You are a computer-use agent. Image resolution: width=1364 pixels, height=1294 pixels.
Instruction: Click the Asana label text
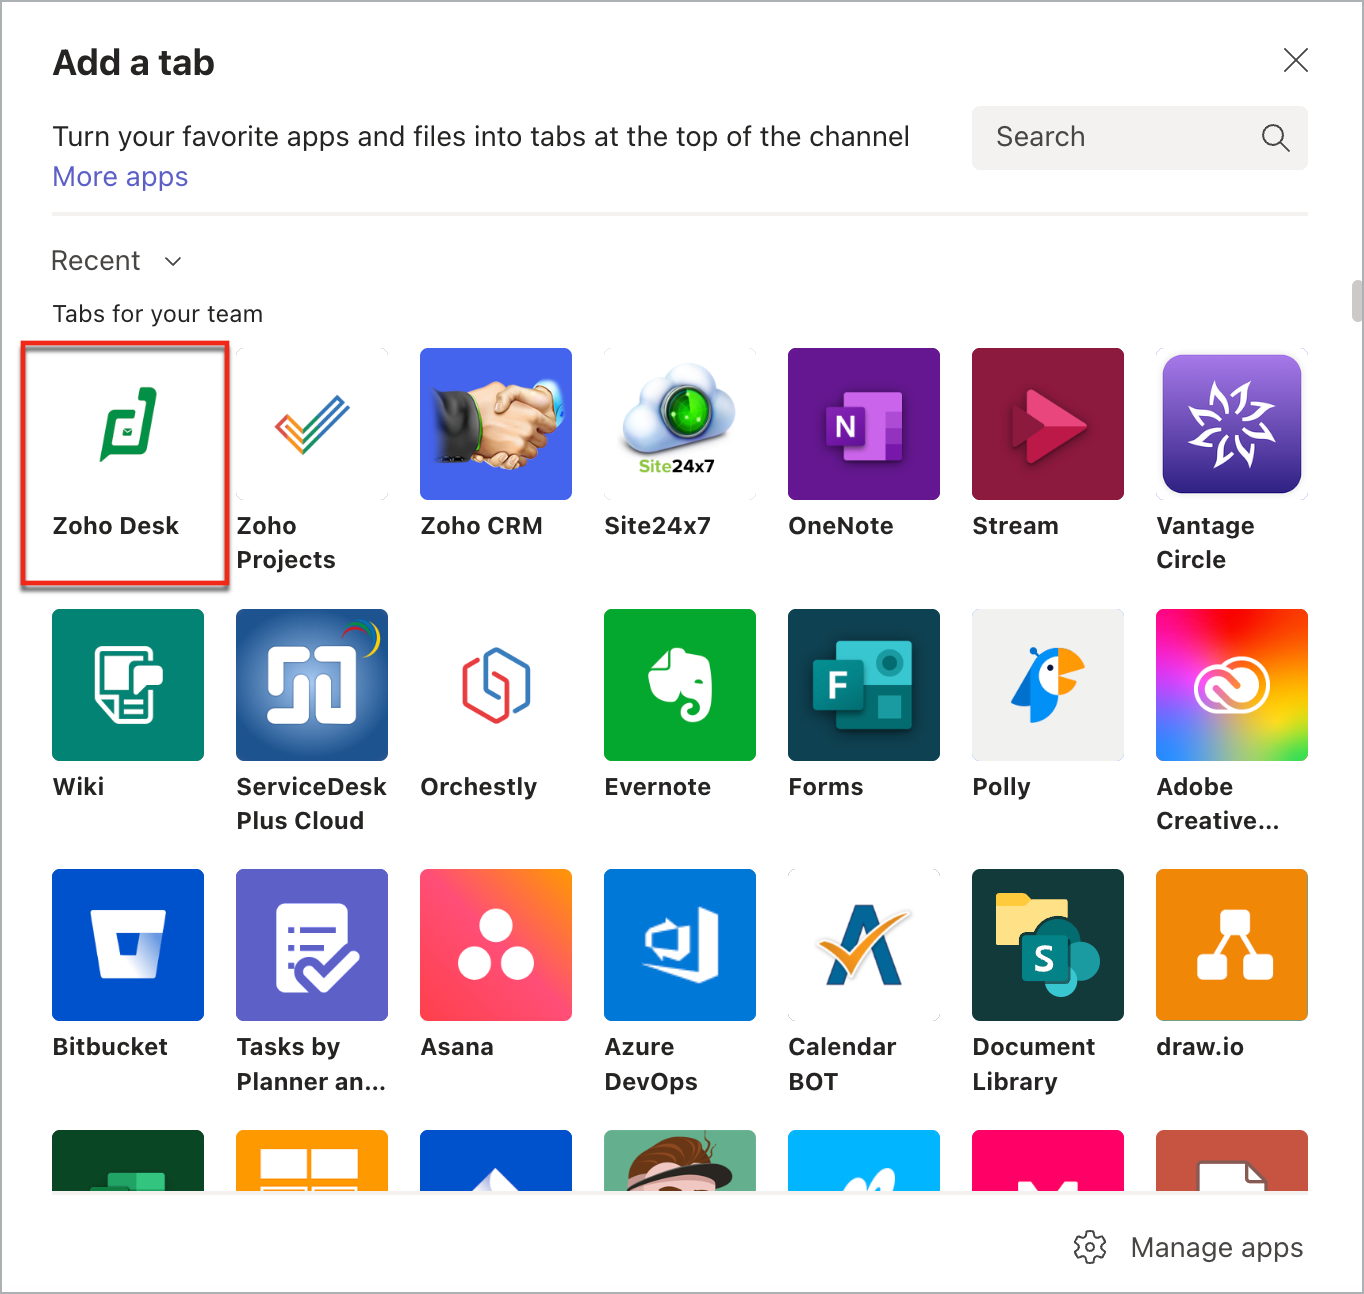pos(457,1047)
